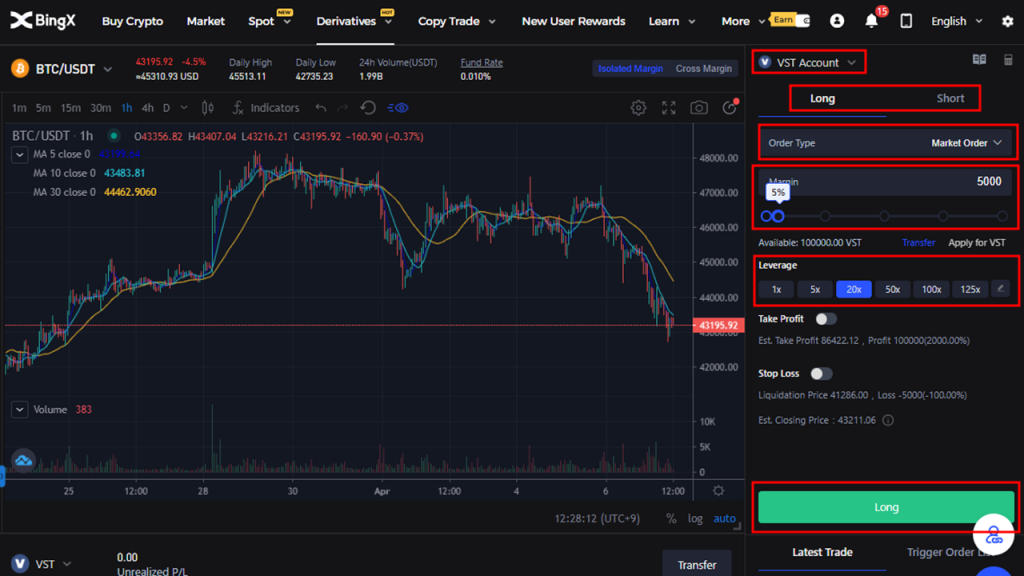Select Cross Margin mode

(x=703, y=69)
